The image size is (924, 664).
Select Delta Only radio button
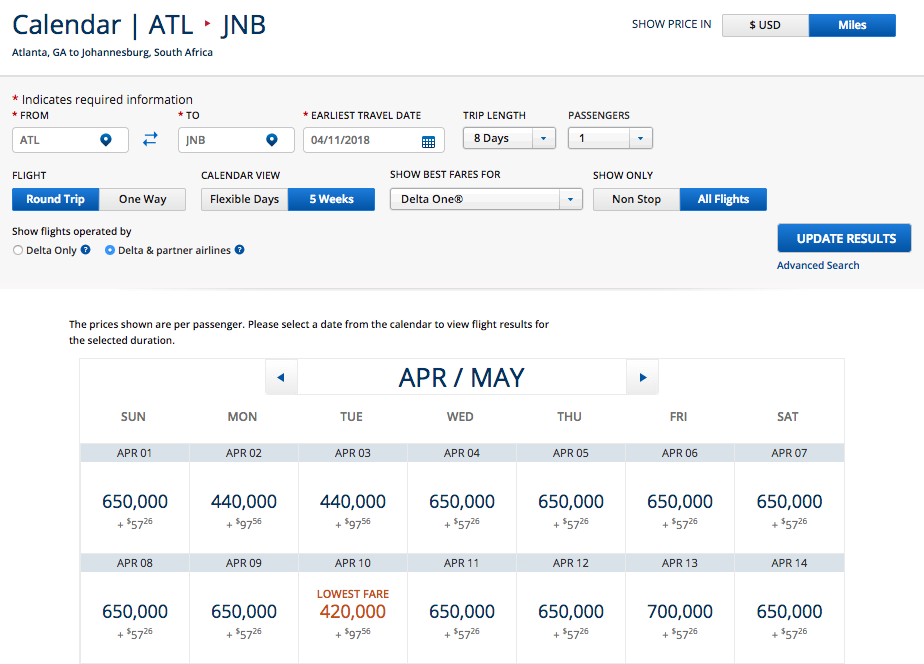click(x=18, y=250)
